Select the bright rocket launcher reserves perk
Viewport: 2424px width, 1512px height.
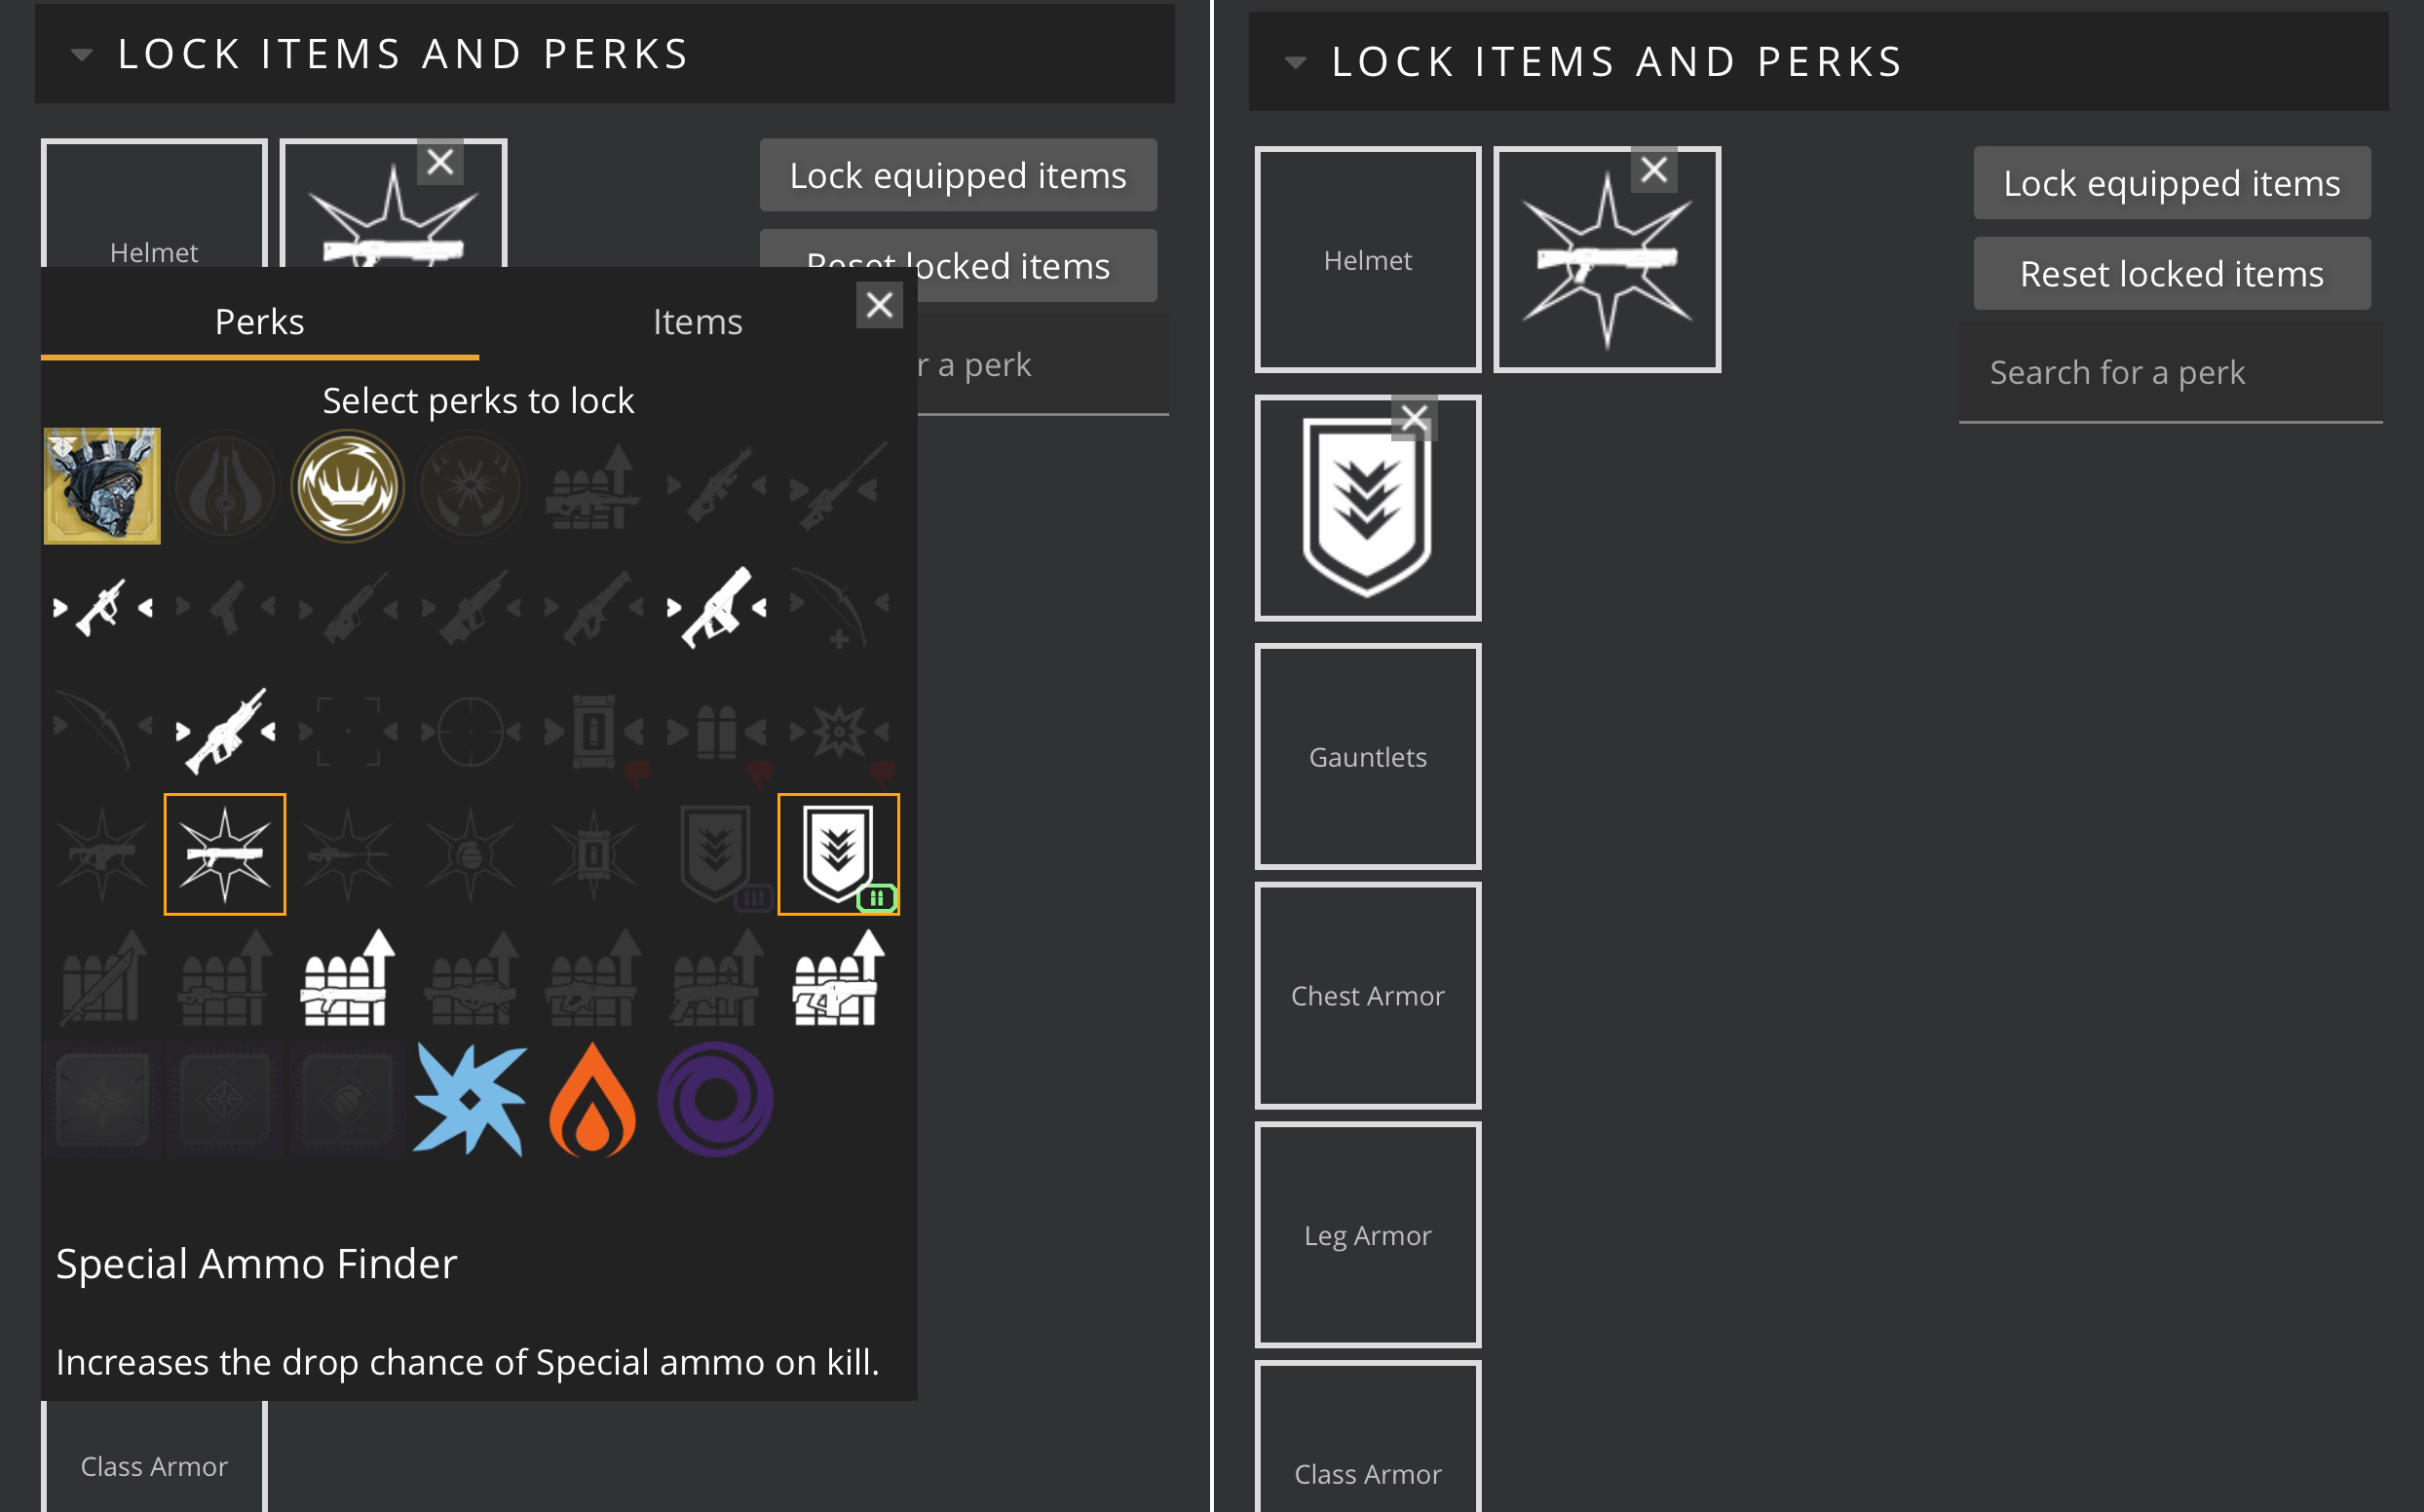[347, 977]
